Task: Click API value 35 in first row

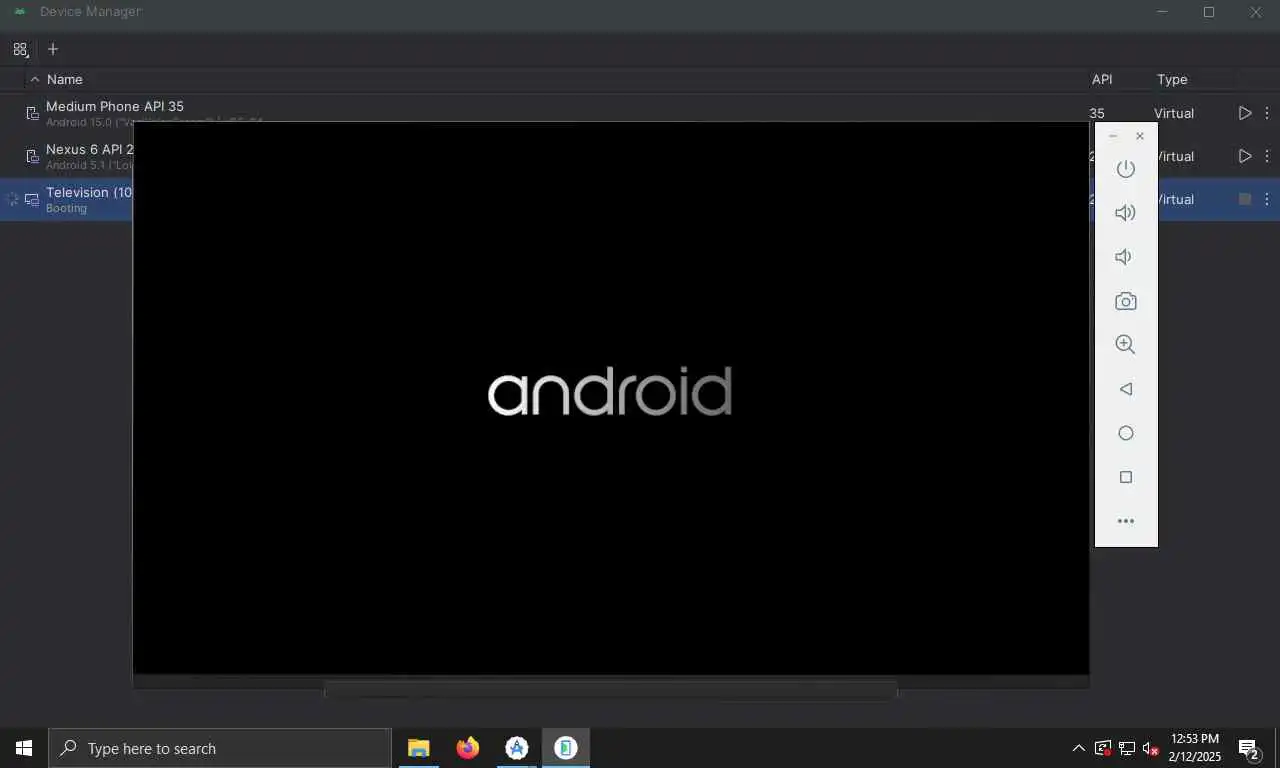Action: click(x=1097, y=113)
